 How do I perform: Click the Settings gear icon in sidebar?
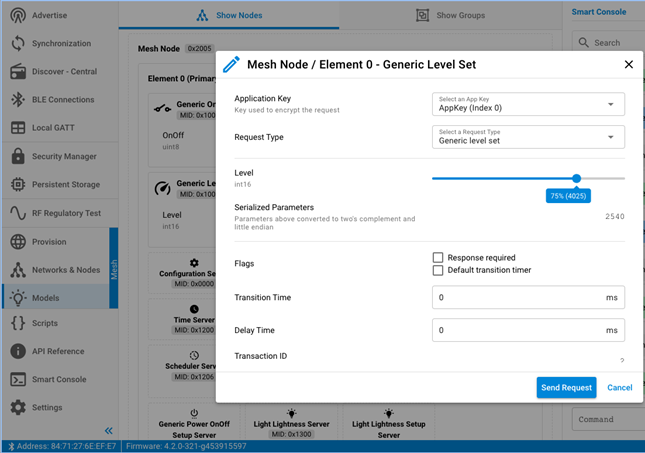click(17, 408)
